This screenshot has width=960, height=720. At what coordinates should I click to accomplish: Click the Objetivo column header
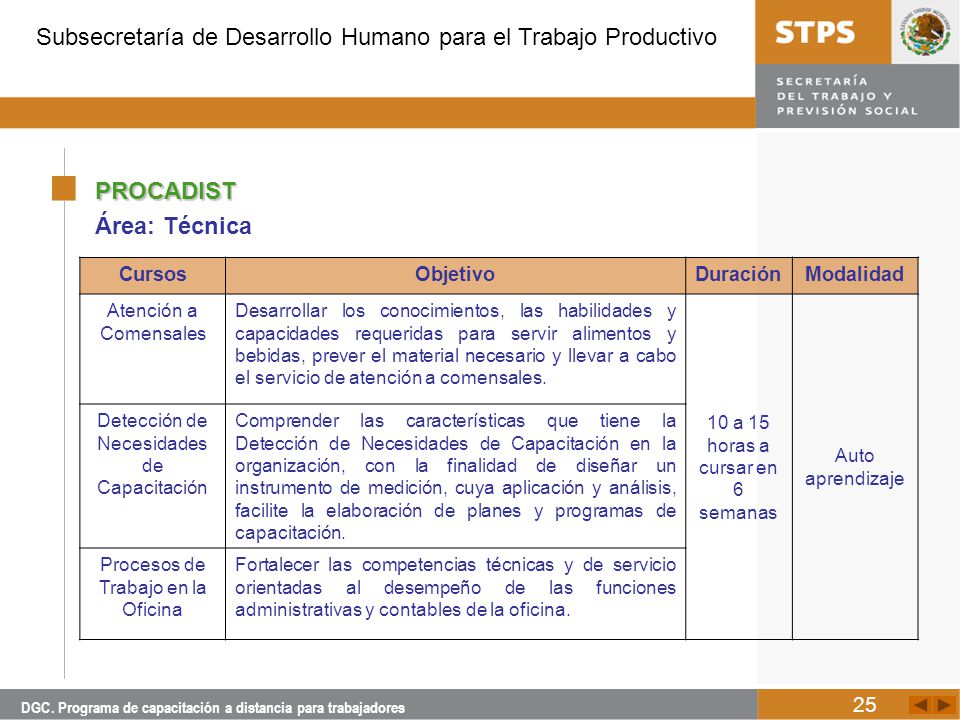coord(455,276)
